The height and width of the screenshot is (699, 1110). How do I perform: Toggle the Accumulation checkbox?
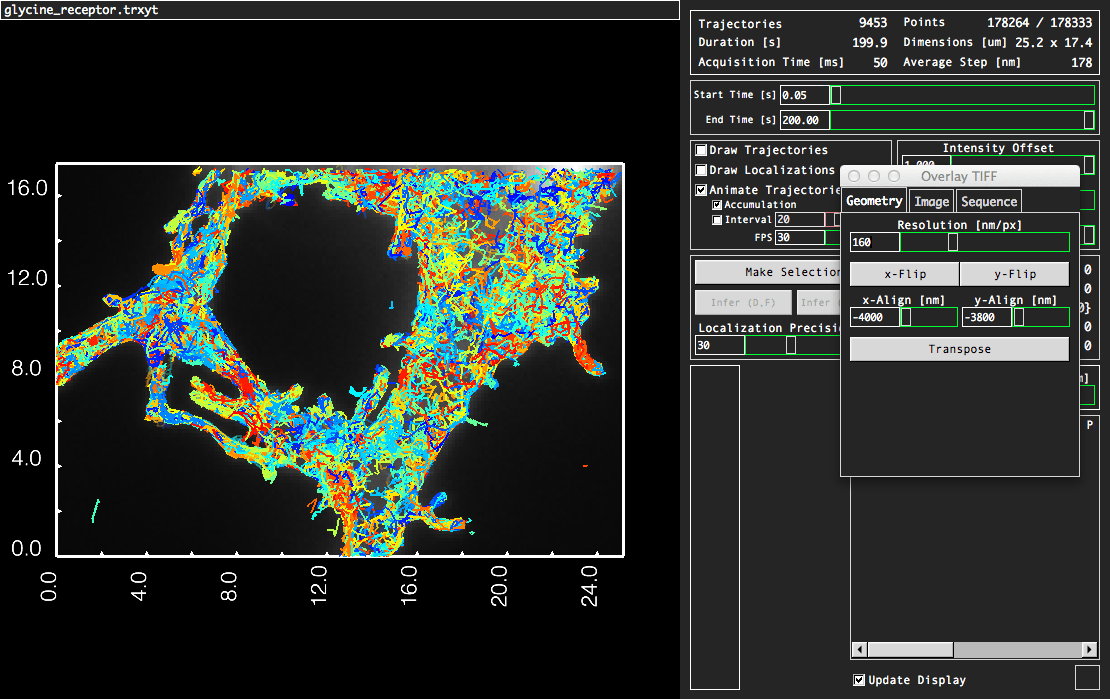point(717,205)
